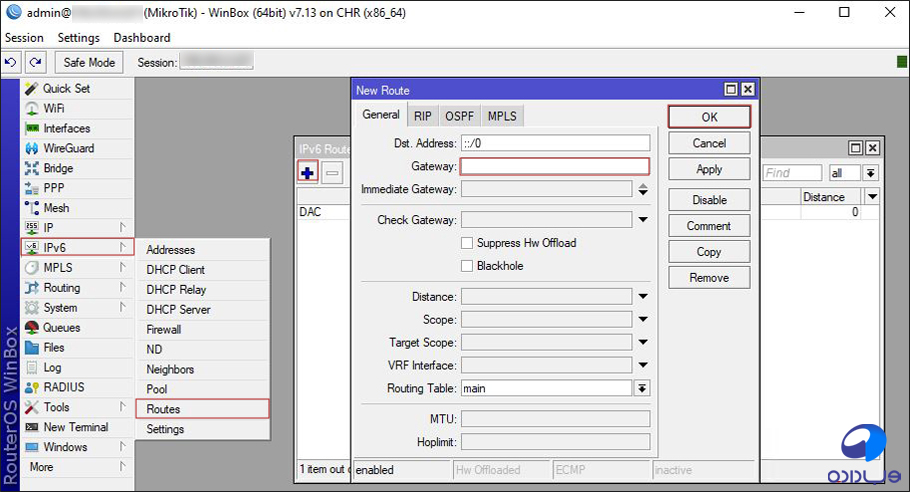Image resolution: width=910 pixels, height=492 pixels.
Task: Click the blue plus add-route icon
Action: coord(308,172)
